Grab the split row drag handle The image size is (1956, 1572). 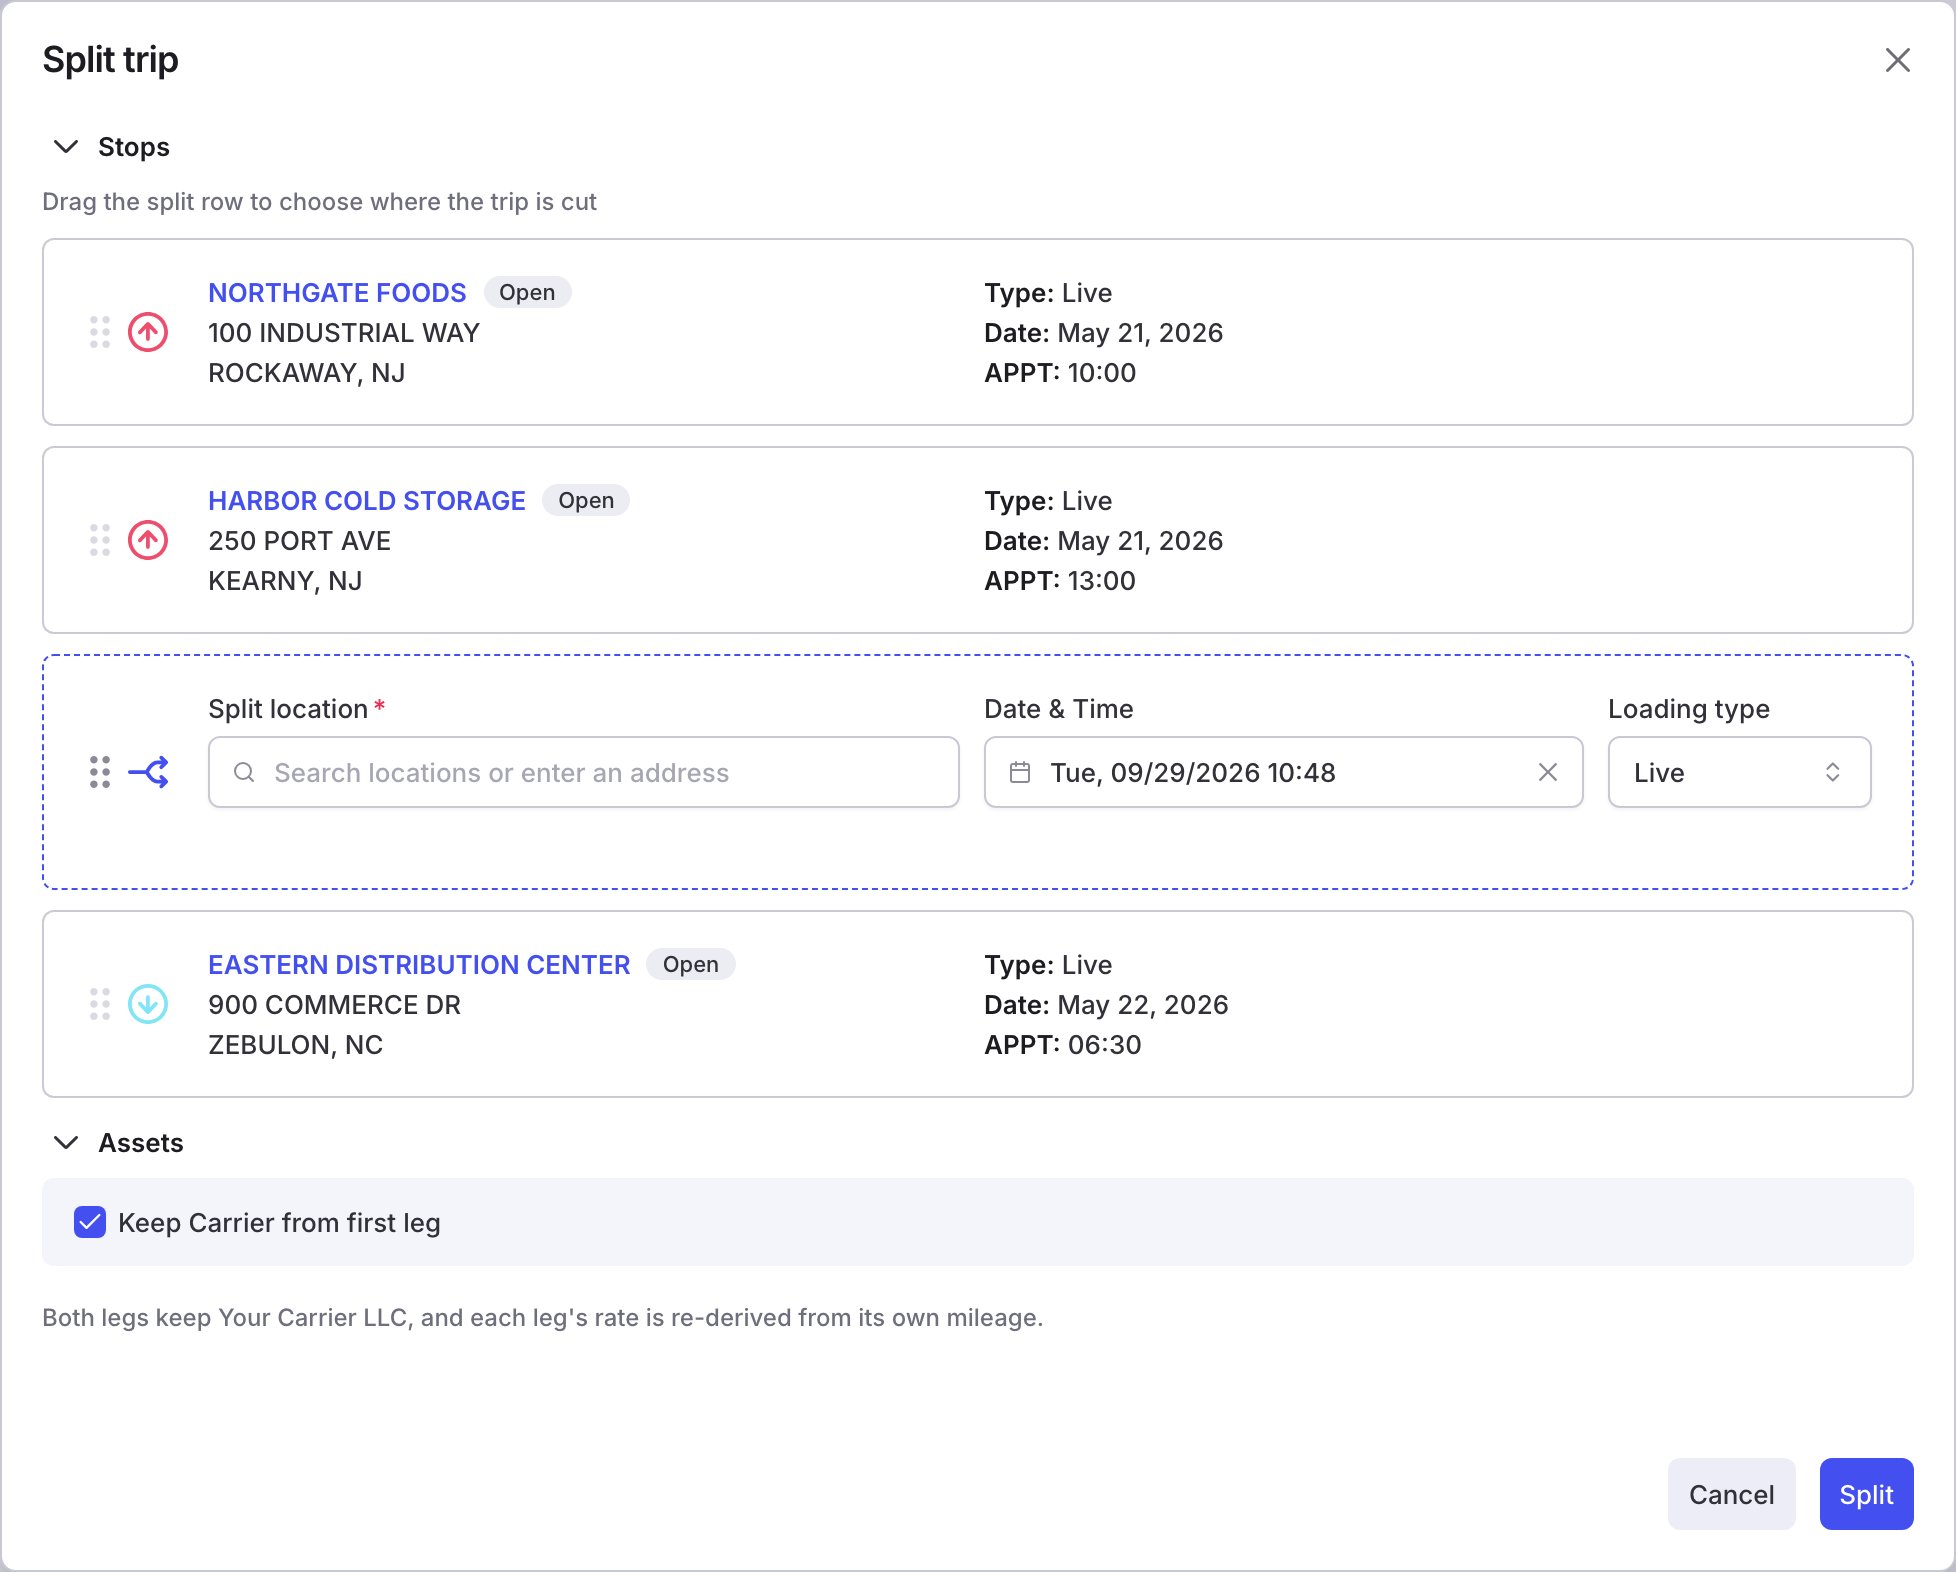point(100,772)
